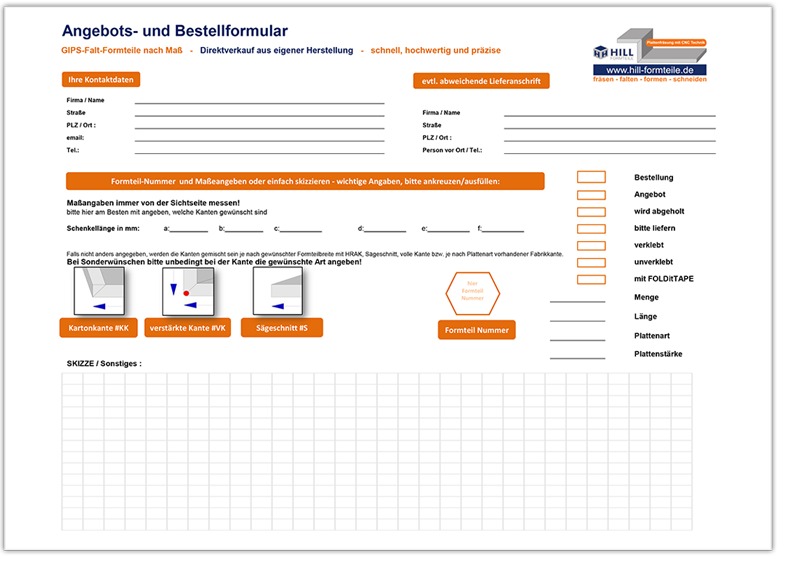Click the Menge entry line
Viewport: 800px width, 566px height.
pyautogui.click(x=577, y=298)
